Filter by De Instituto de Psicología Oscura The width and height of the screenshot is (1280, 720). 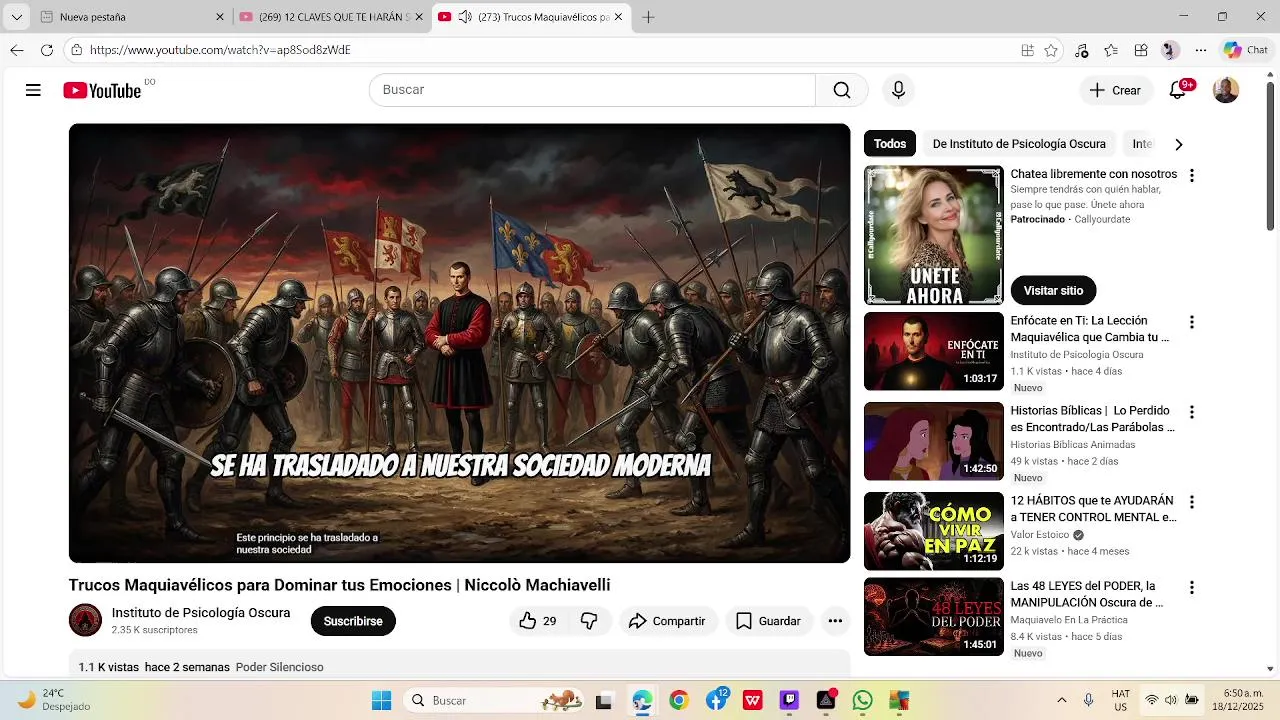pyautogui.click(x=1019, y=144)
